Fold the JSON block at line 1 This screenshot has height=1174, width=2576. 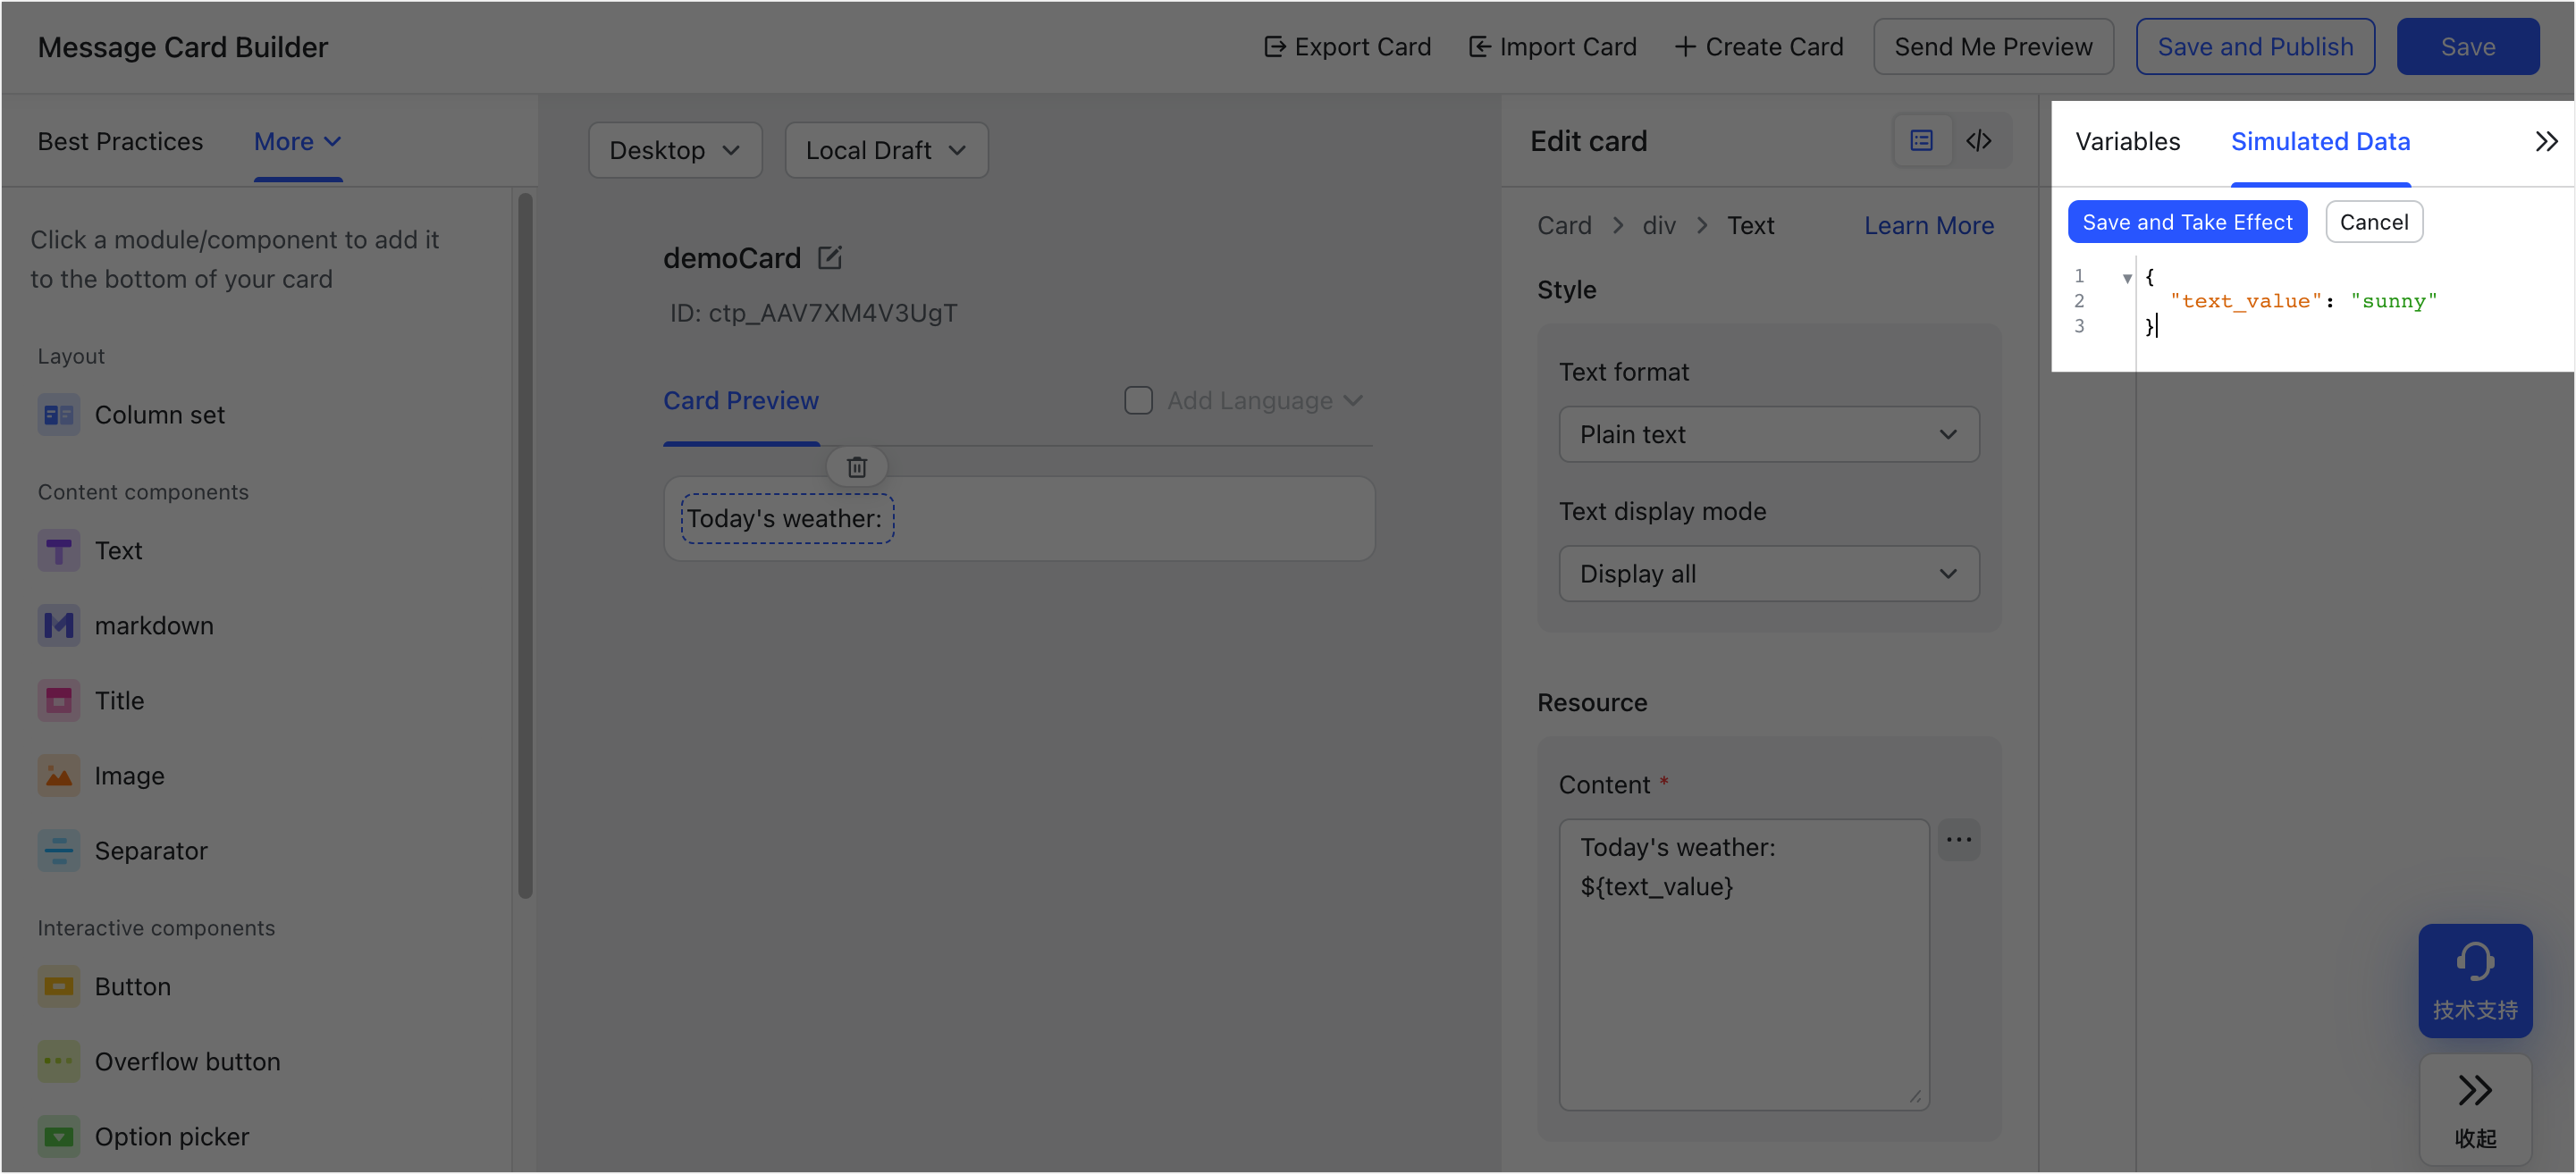point(2127,278)
